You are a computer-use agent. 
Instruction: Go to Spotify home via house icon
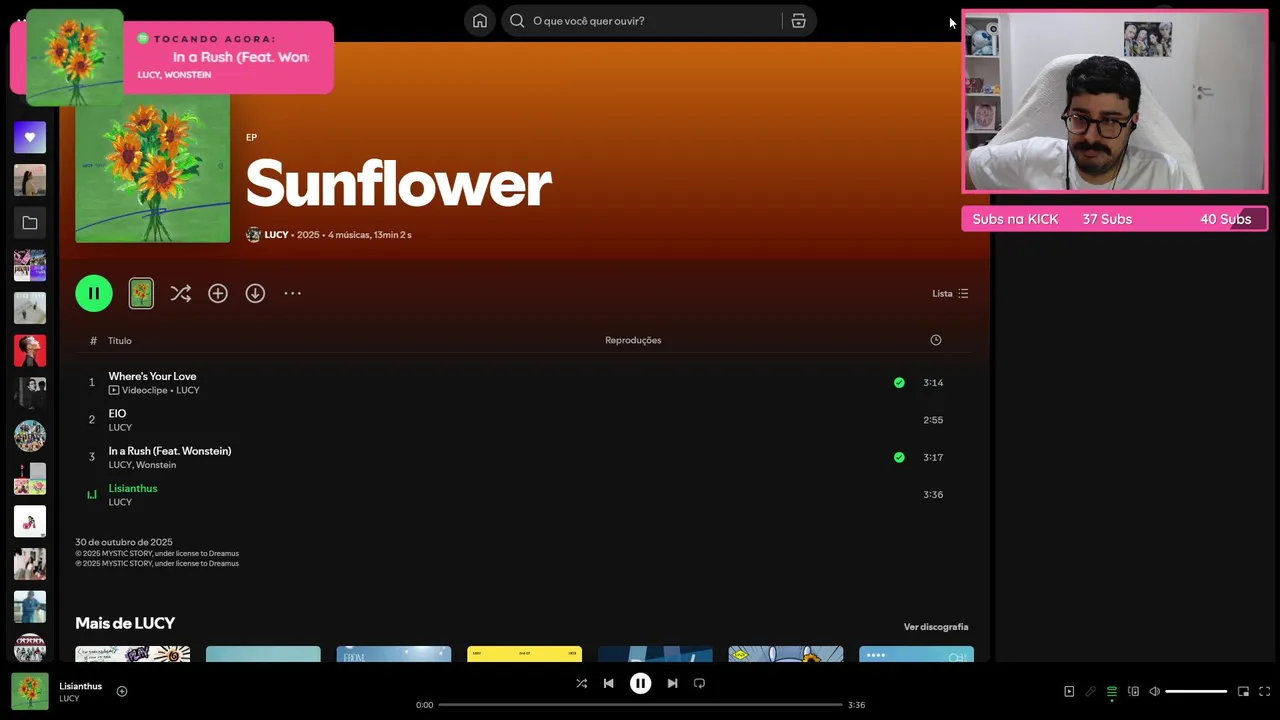tap(480, 21)
